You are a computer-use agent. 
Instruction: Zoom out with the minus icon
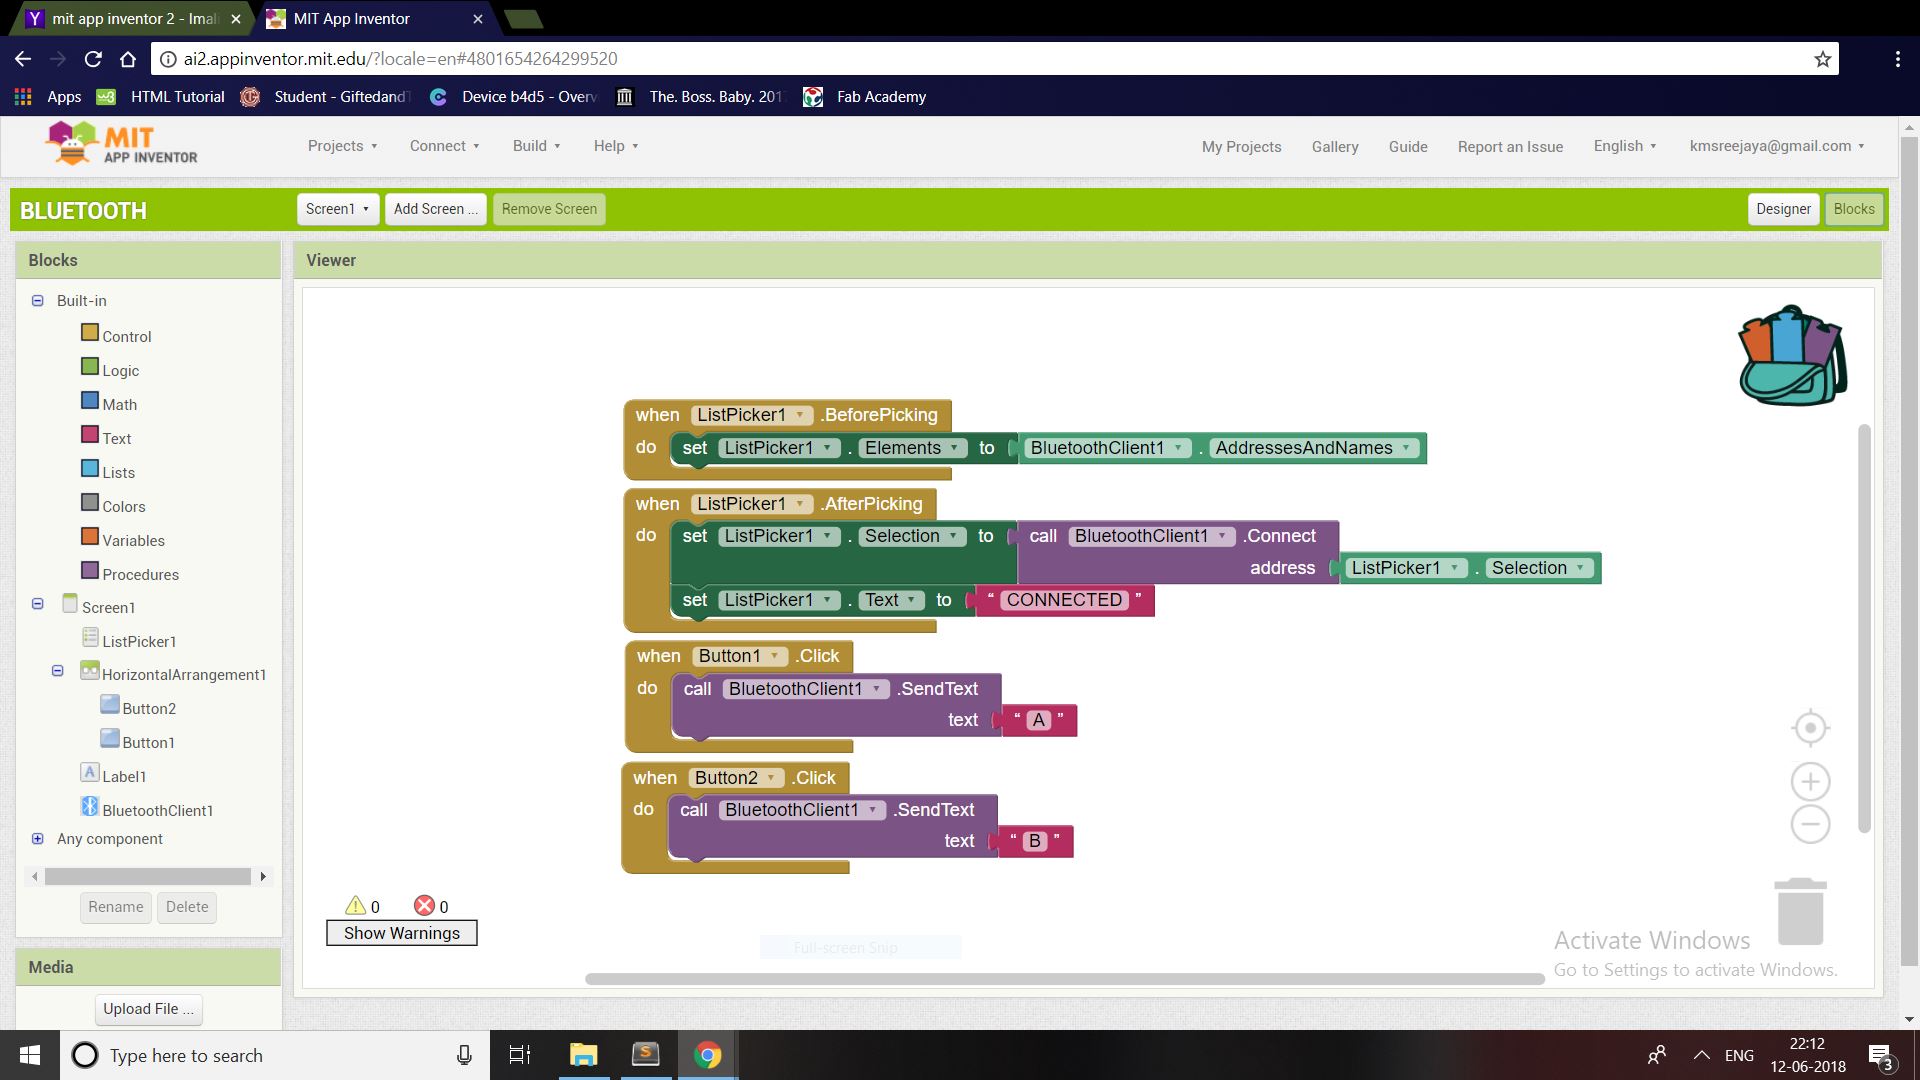(x=1810, y=825)
